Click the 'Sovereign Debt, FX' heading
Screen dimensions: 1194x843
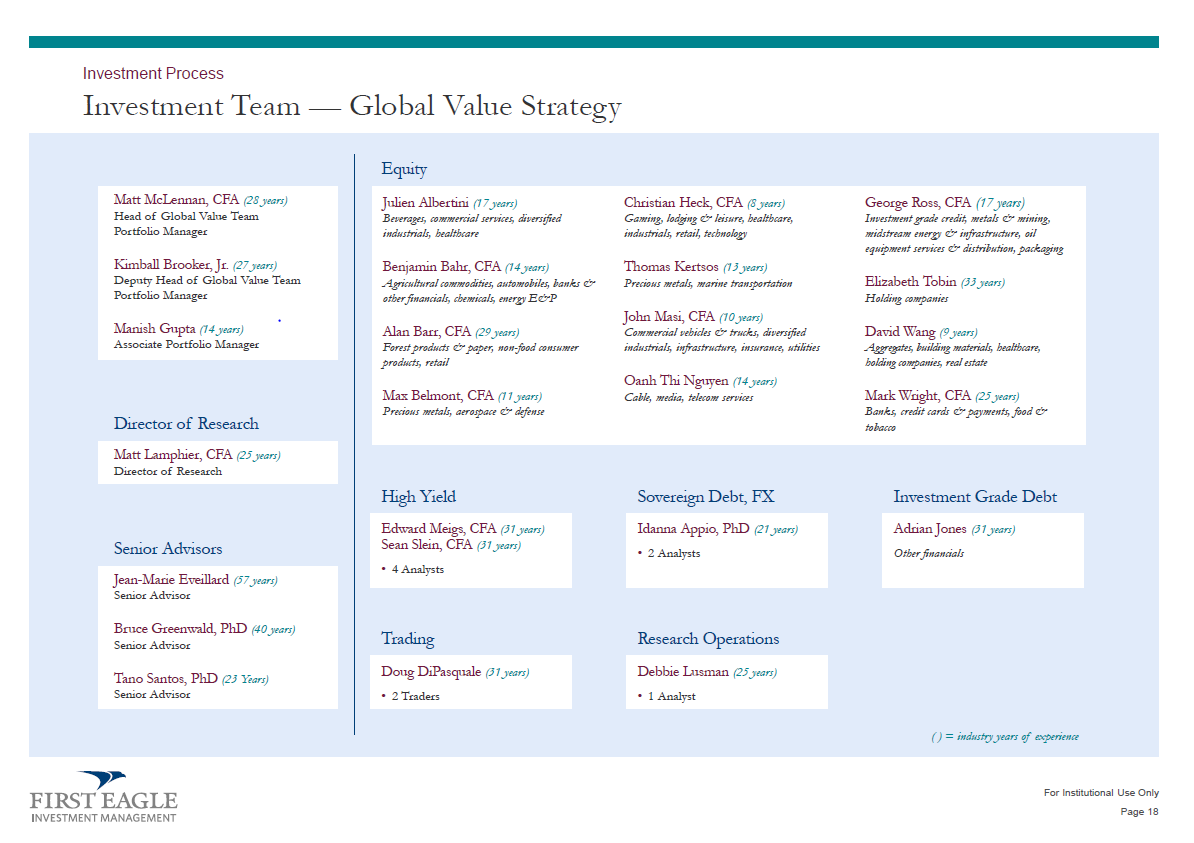[x=706, y=497]
